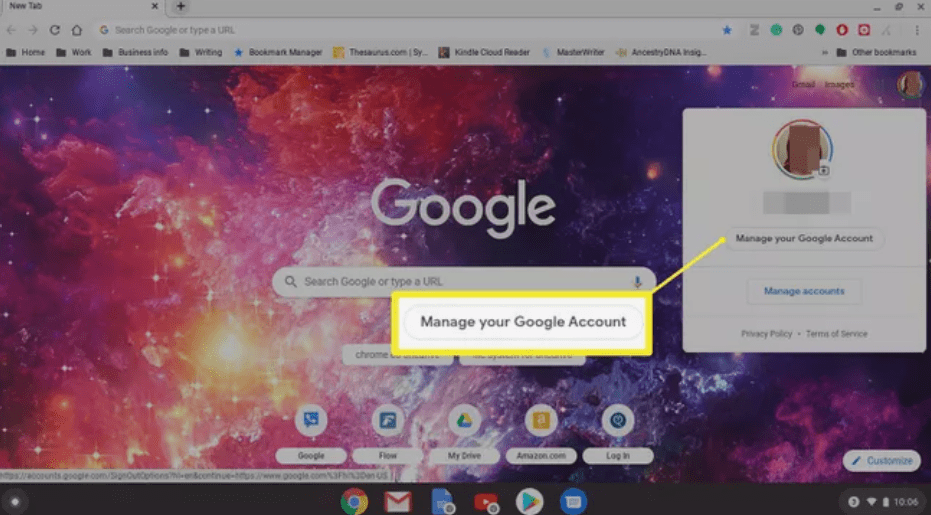Start voice search with the microphone icon
Screen dimensions: 931x515
[637, 282]
